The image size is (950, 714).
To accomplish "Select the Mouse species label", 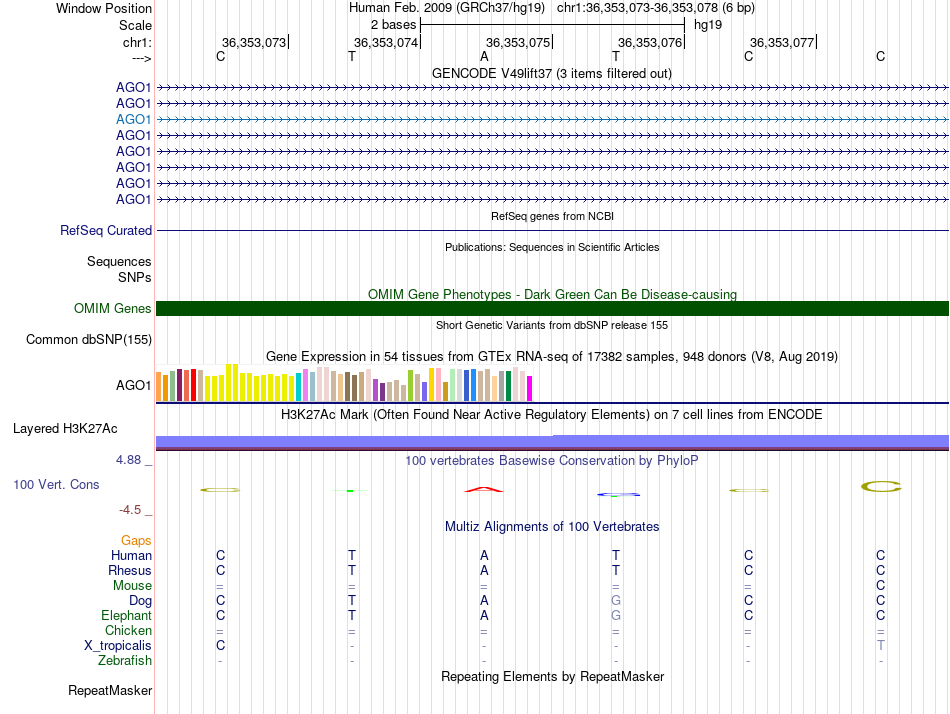I will tap(132, 586).
